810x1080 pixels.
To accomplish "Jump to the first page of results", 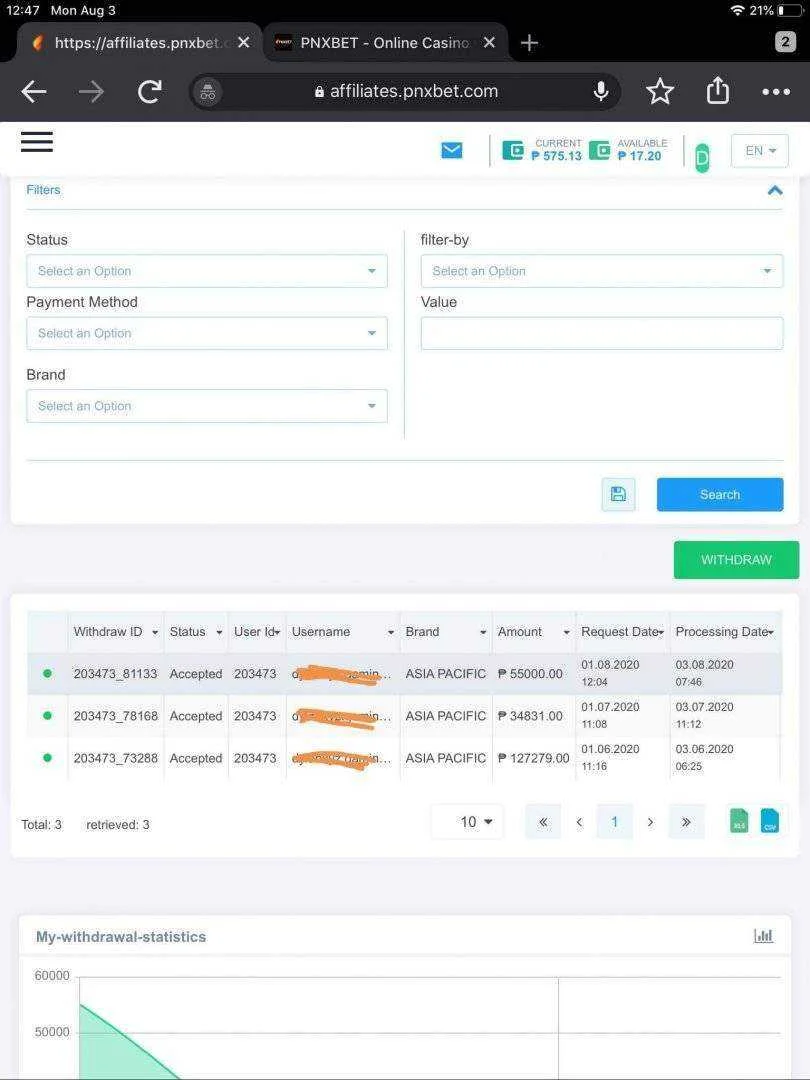I will tap(543, 822).
